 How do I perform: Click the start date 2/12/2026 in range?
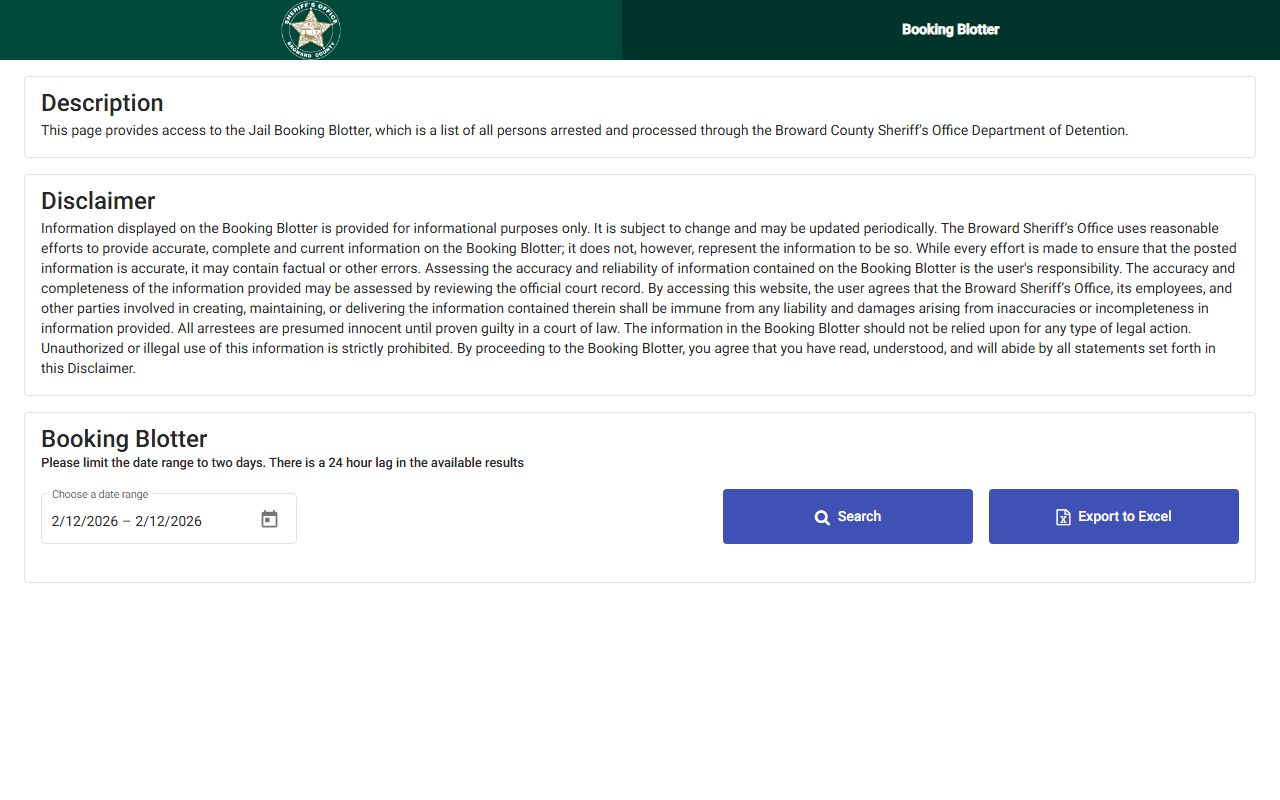85,521
